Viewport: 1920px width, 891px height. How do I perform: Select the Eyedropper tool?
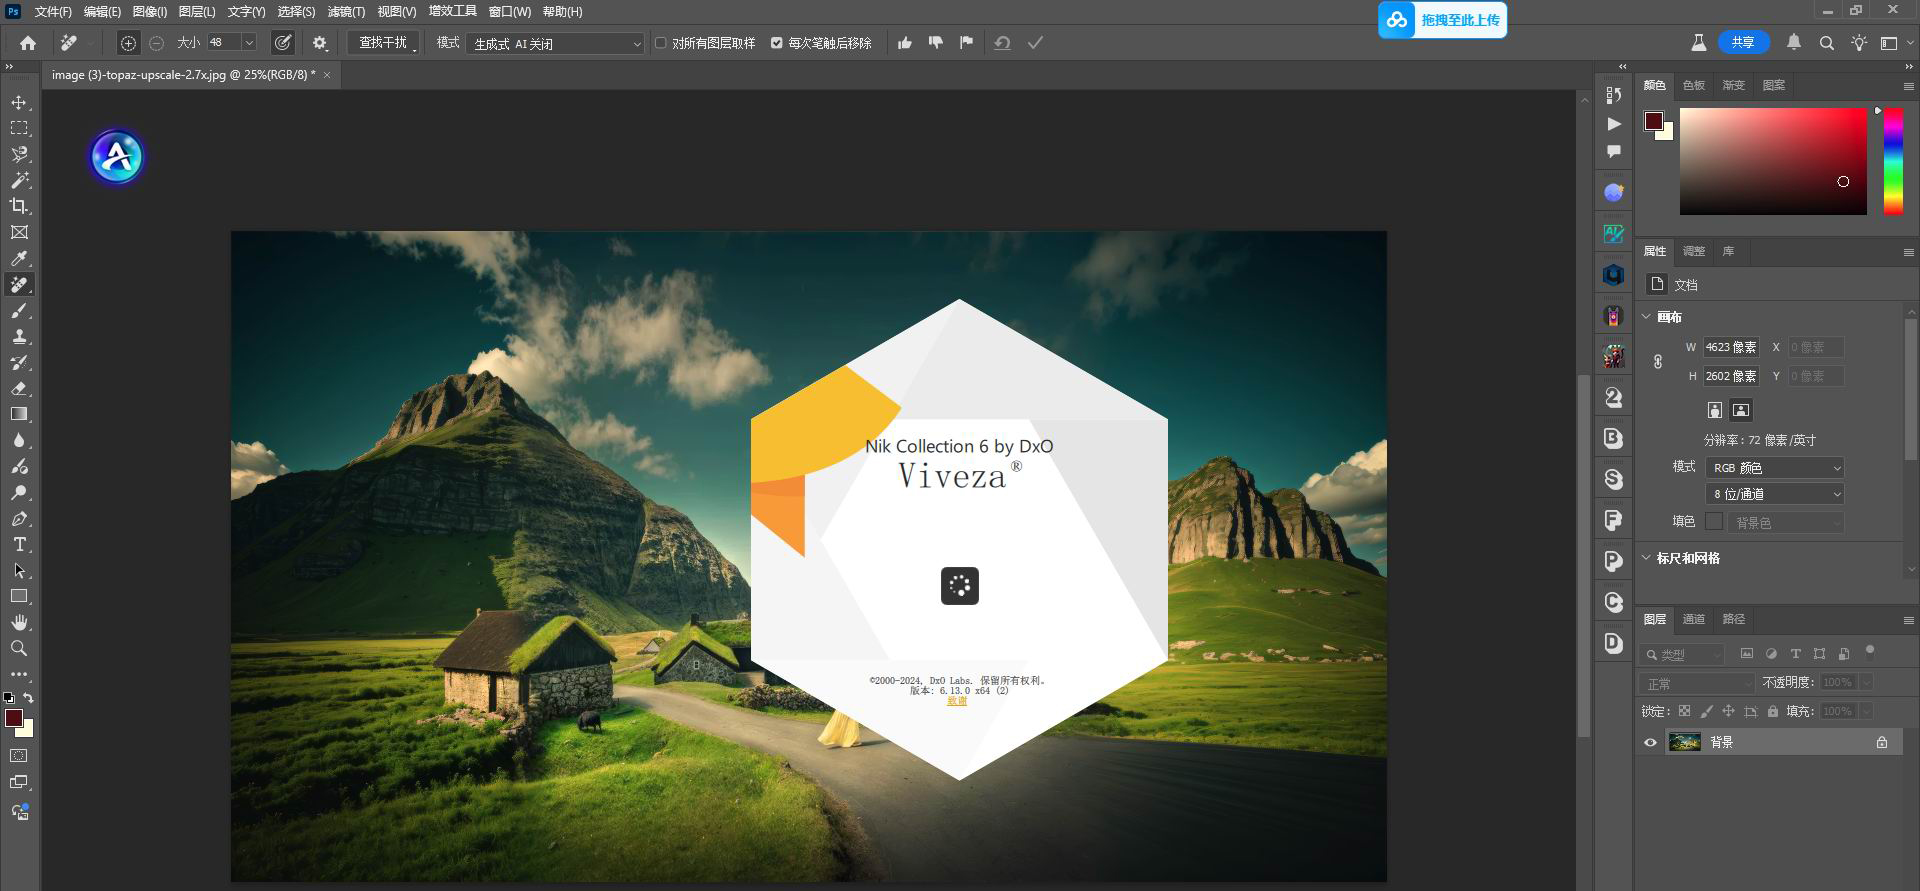click(x=19, y=258)
